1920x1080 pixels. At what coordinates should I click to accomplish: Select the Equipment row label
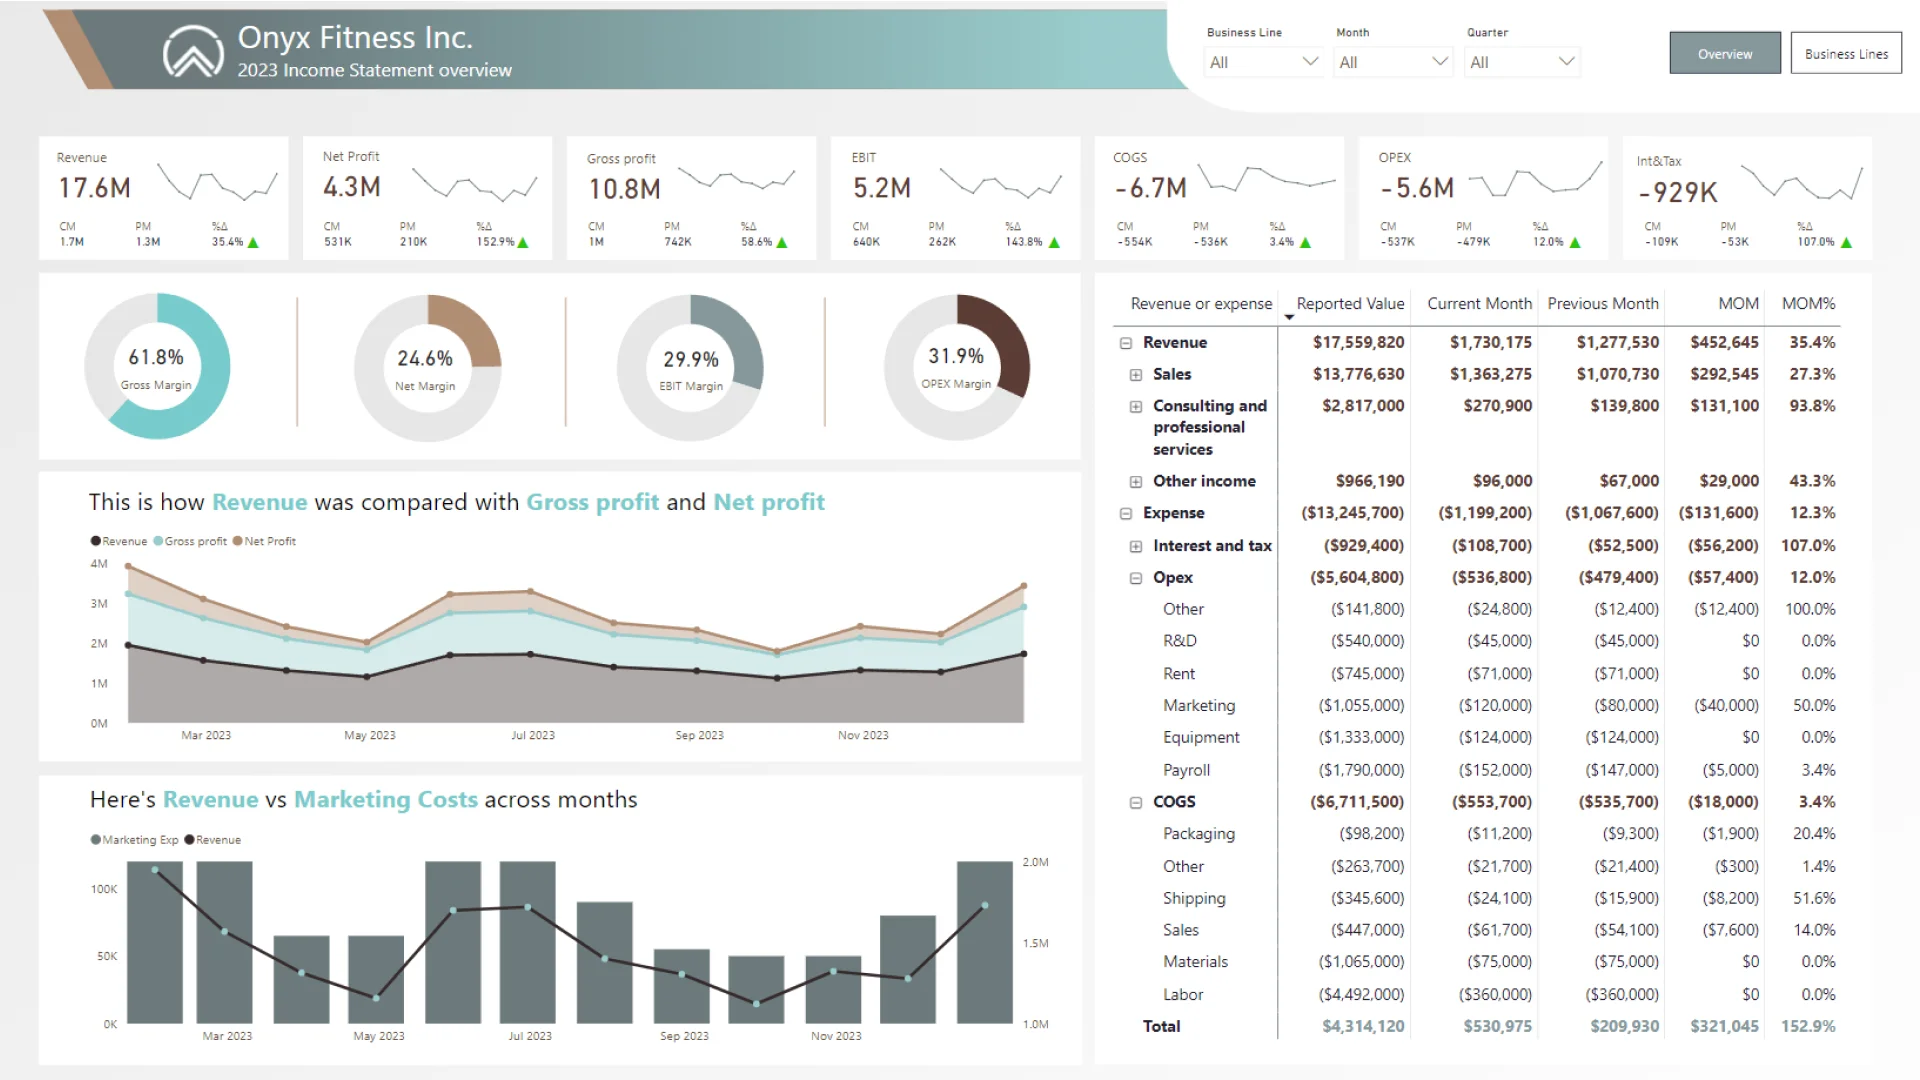point(1201,738)
